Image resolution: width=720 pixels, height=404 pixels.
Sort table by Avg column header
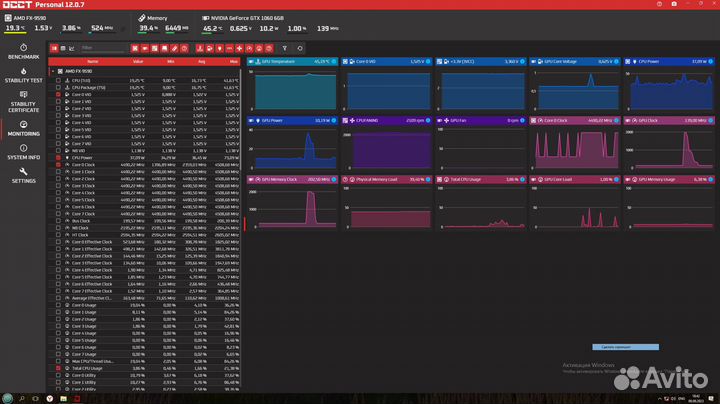(202, 62)
